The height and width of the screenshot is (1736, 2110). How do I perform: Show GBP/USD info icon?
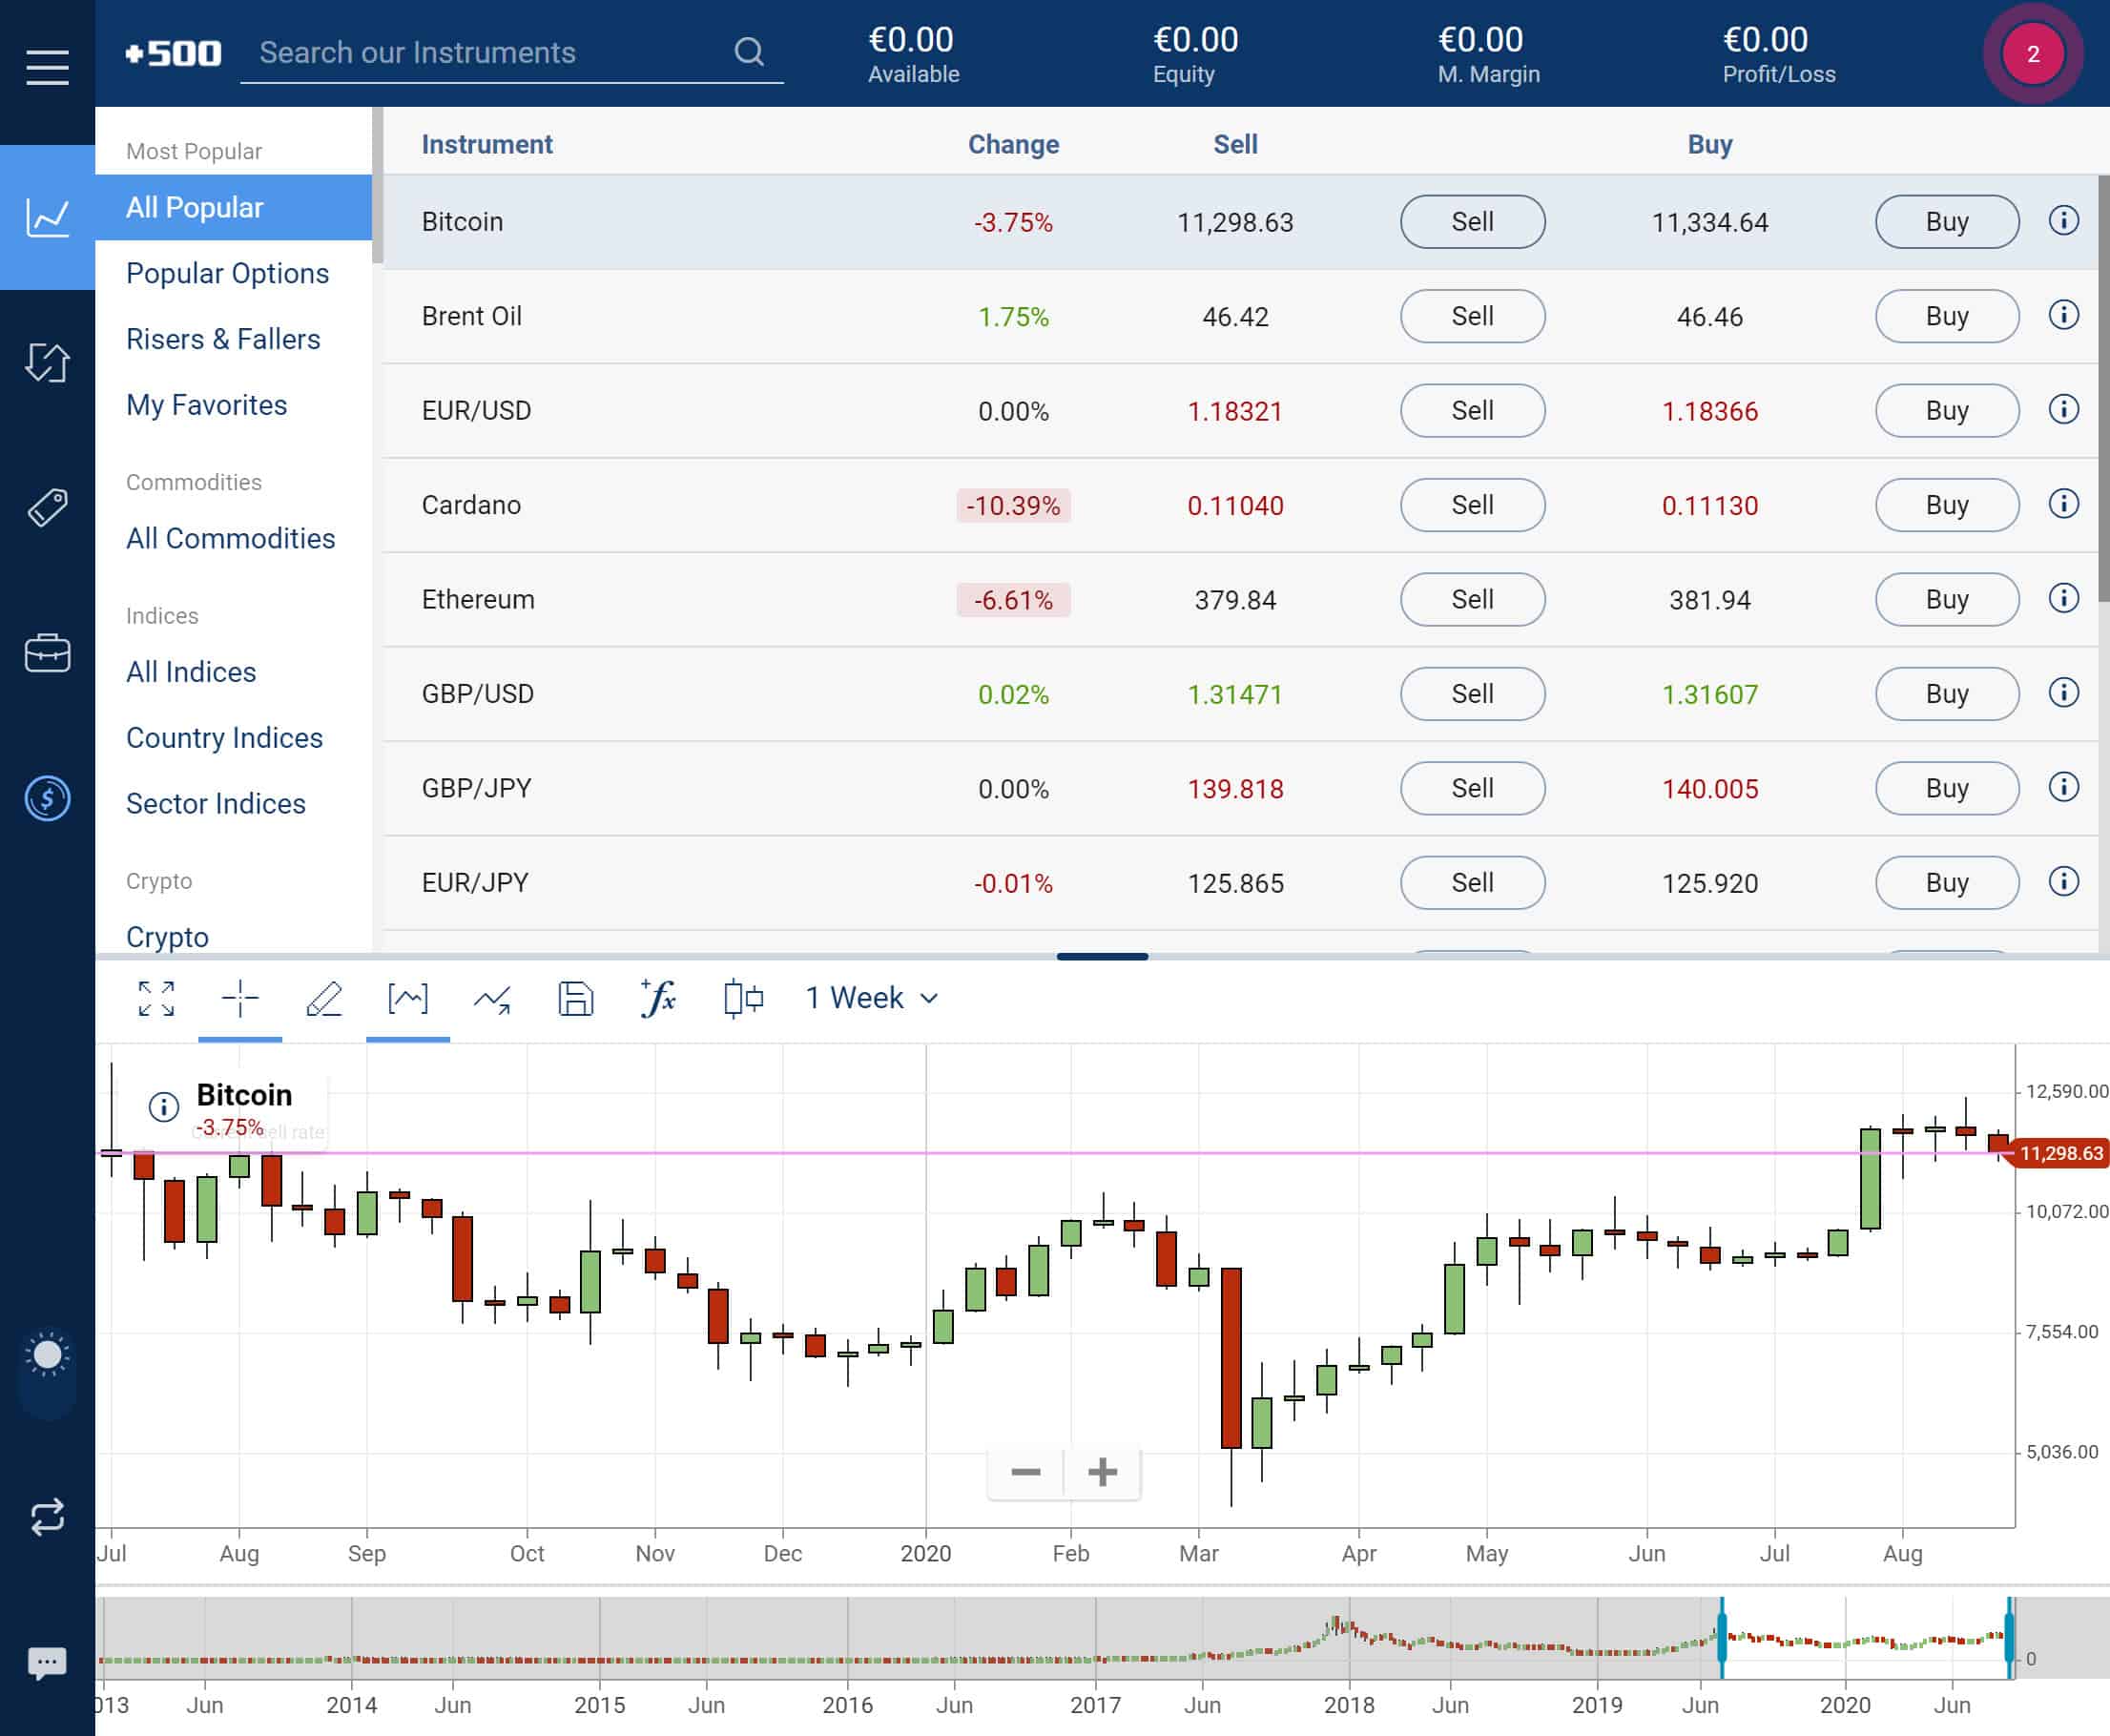2064,692
